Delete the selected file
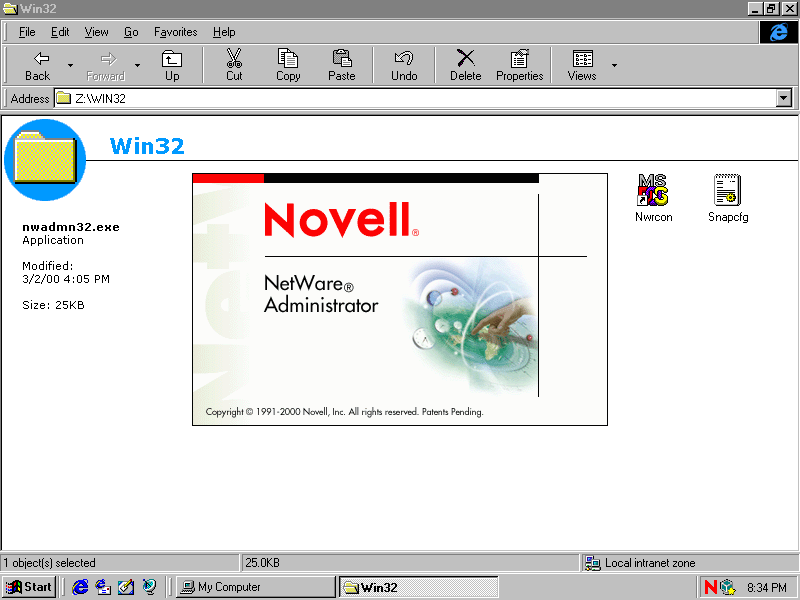 click(x=465, y=66)
